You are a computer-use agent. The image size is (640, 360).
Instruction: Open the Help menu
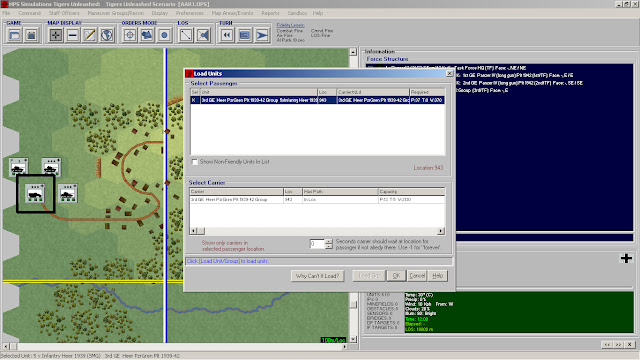point(318,13)
